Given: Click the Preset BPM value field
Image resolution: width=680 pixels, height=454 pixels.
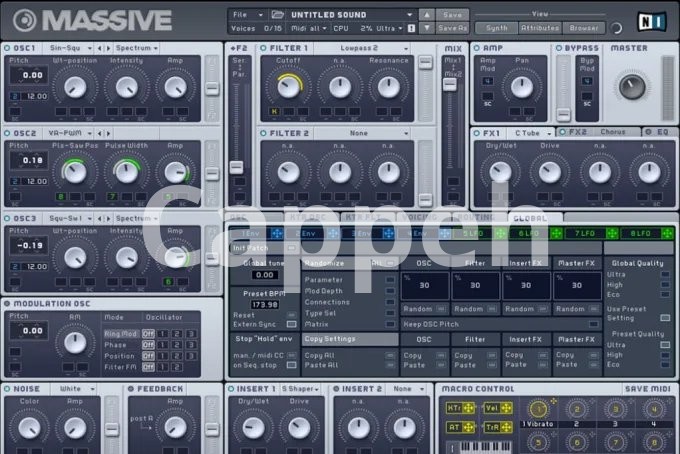Looking at the screenshot, I should (266, 304).
